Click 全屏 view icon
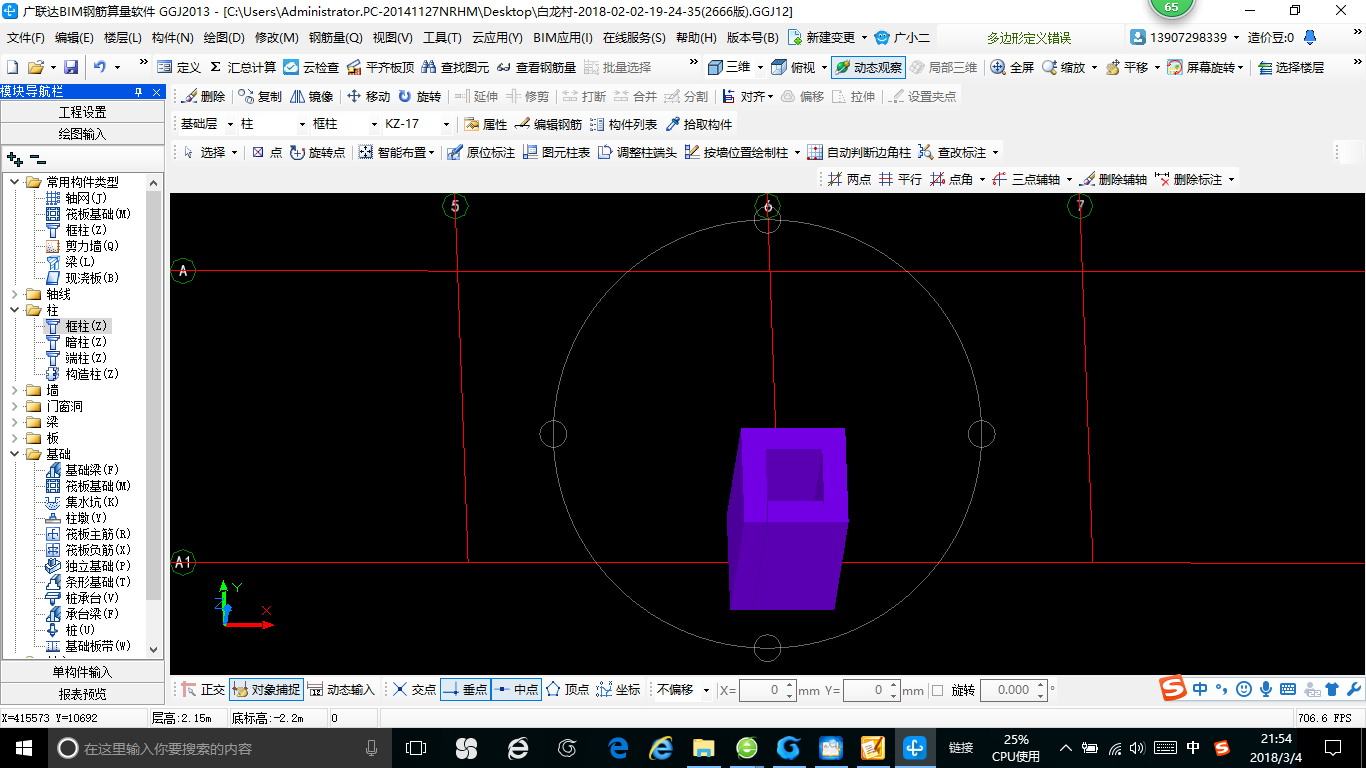Screen dimensions: 1366x768 (1012, 67)
